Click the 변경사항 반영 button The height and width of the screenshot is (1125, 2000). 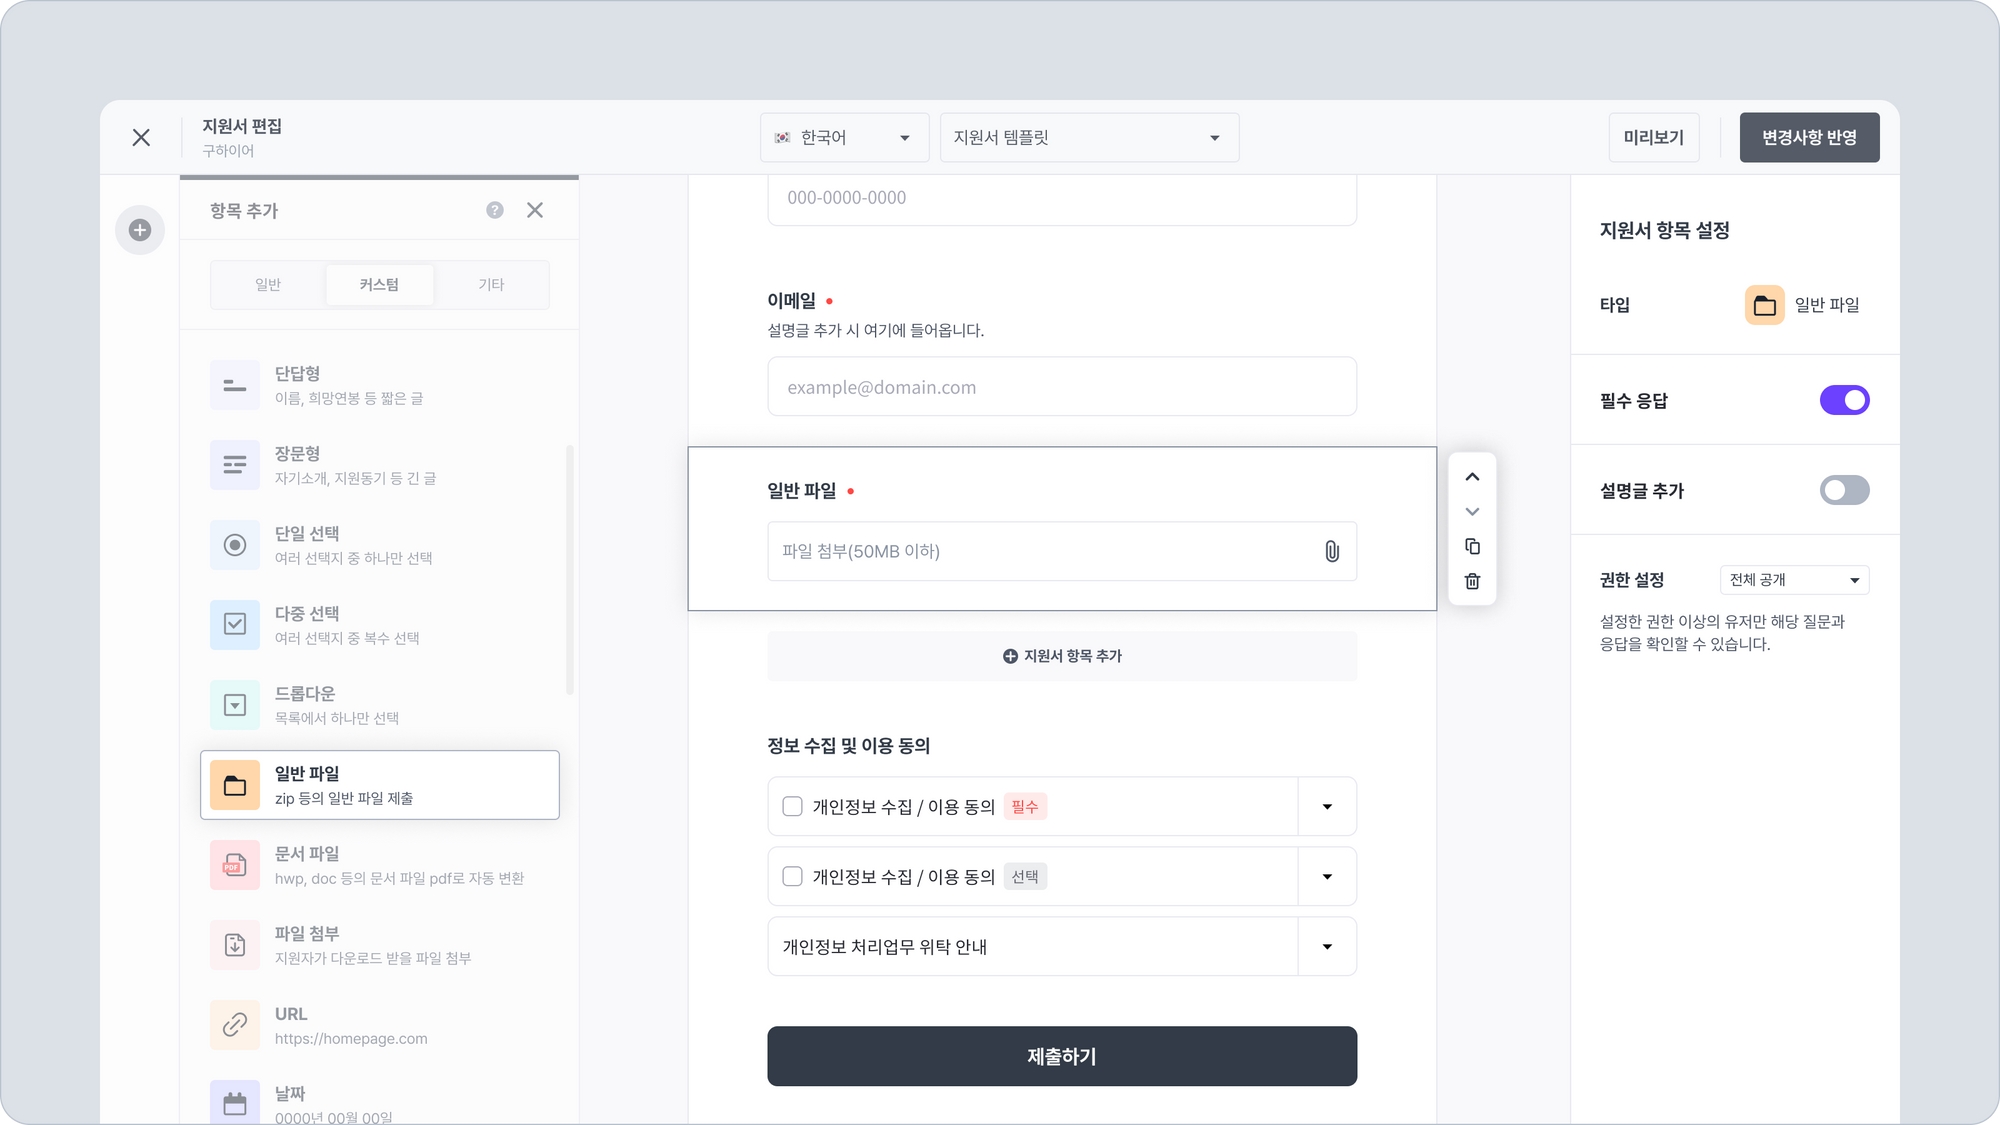point(1809,138)
